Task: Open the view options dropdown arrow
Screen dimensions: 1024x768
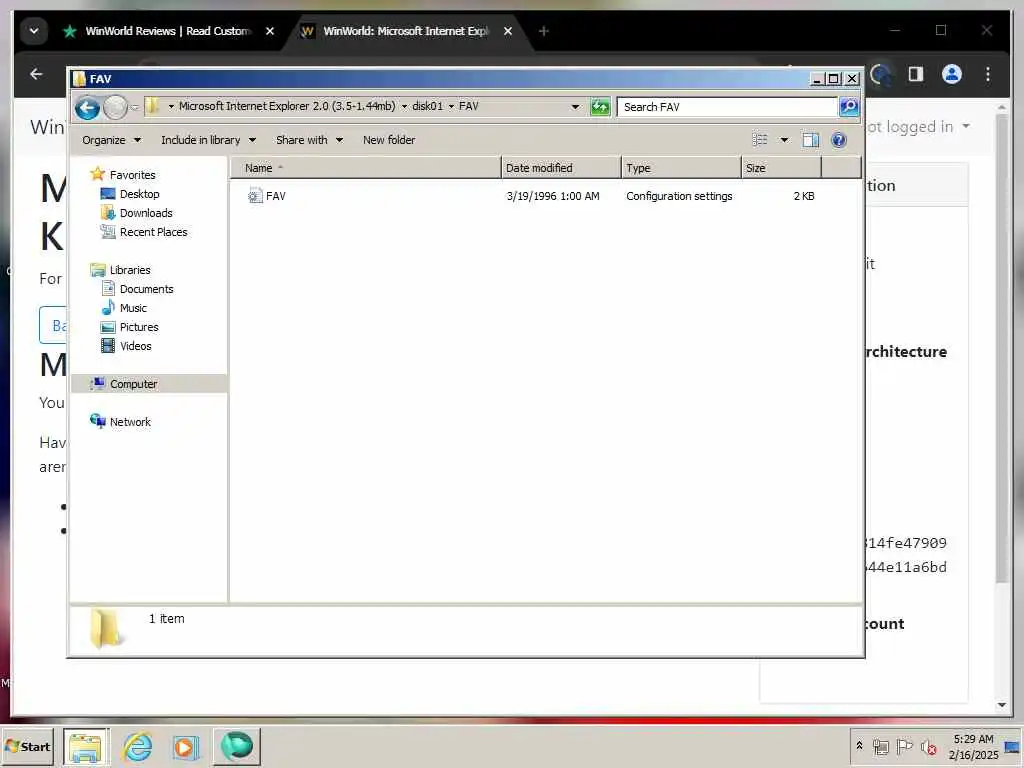Action: (784, 140)
